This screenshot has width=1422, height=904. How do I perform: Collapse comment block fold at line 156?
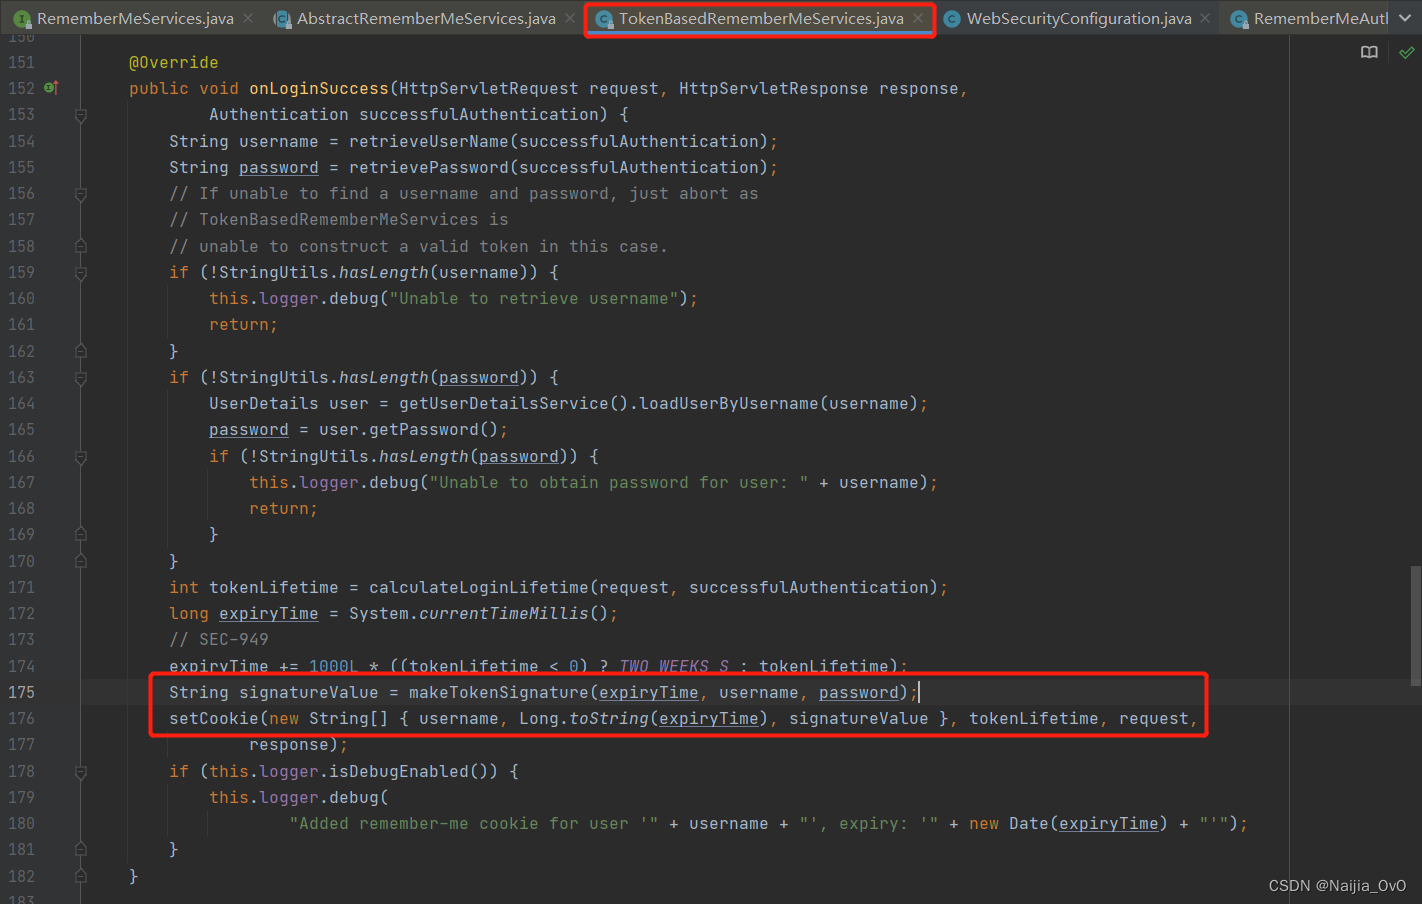81,194
